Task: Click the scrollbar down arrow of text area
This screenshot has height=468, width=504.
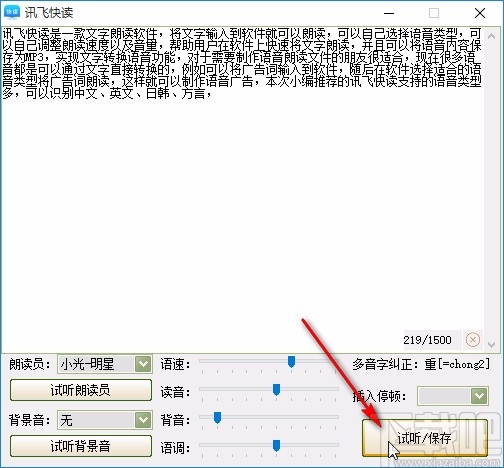Action: point(491,344)
